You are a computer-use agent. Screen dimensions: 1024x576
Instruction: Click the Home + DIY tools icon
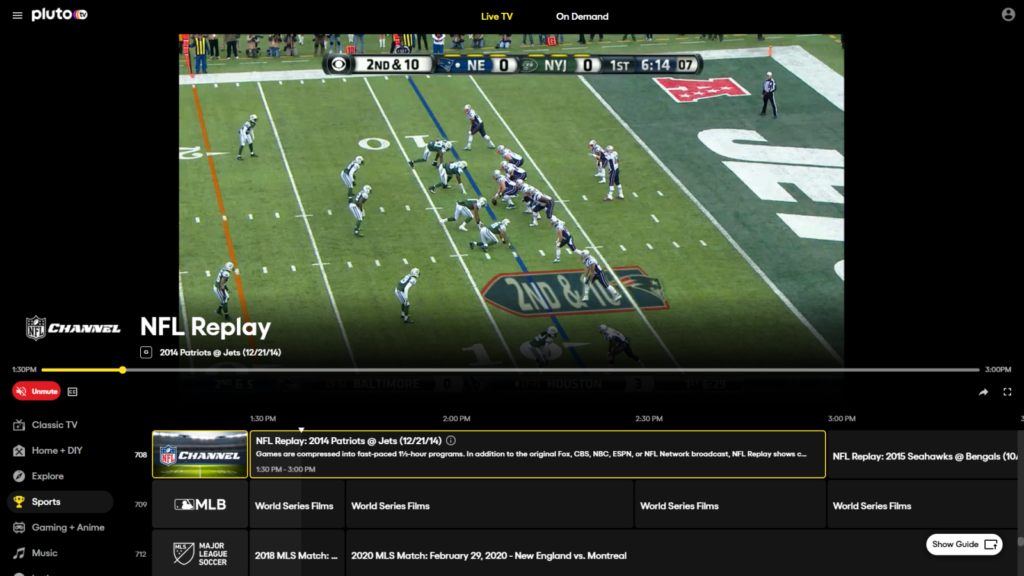[19, 451]
